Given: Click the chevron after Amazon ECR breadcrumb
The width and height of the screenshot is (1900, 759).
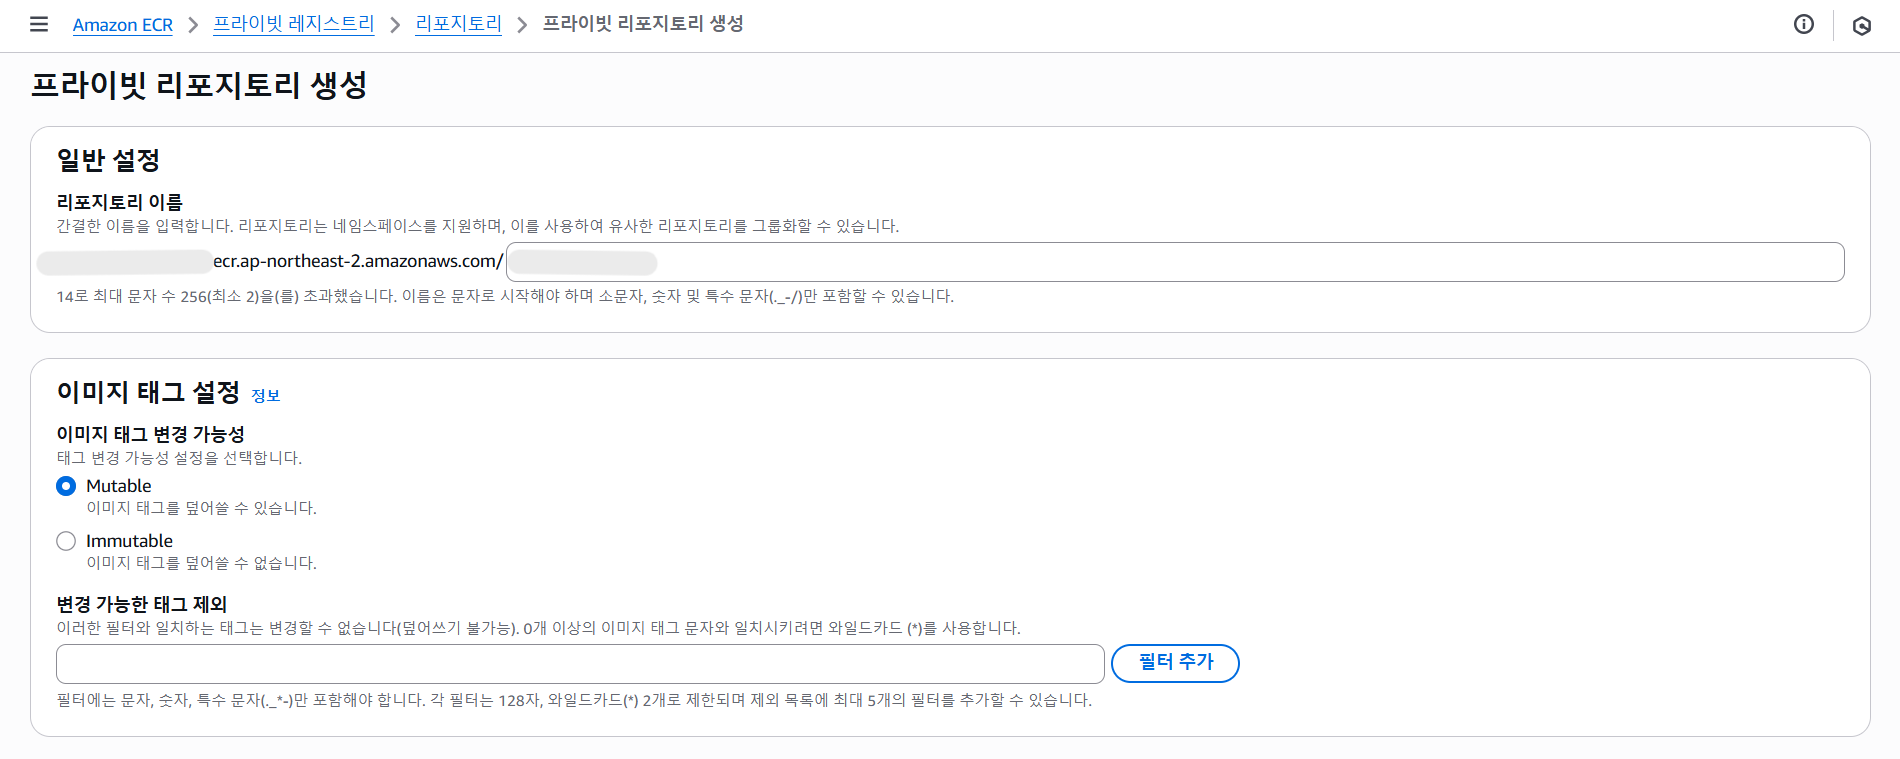Looking at the screenshot, I should point(193,25).
